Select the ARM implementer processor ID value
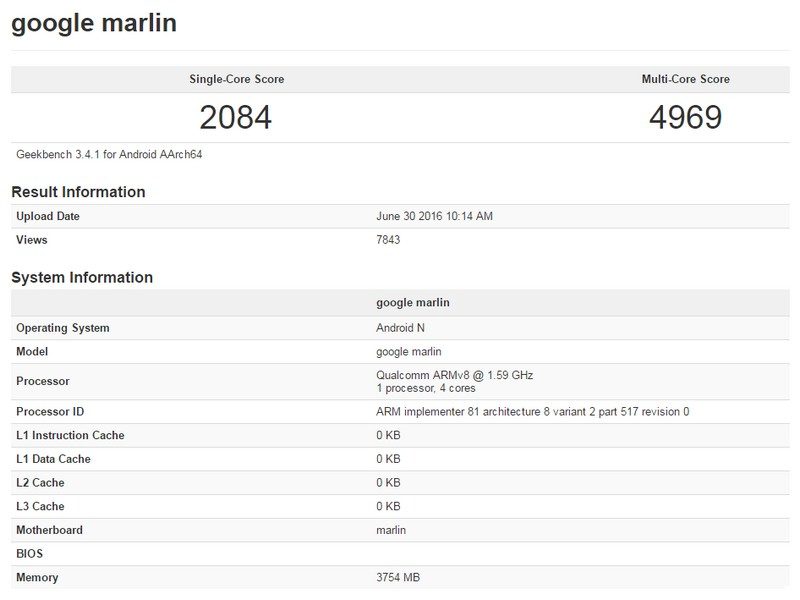Screen dimensions: 800x600 [532, 412]
